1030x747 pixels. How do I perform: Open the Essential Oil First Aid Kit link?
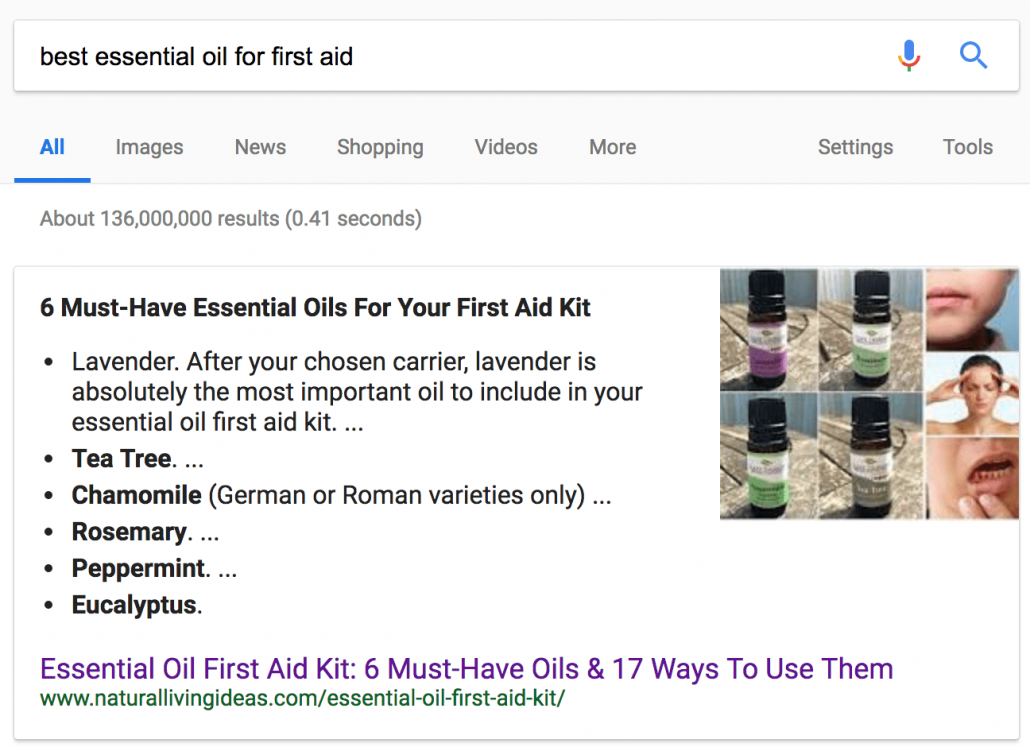click(466, 668)
